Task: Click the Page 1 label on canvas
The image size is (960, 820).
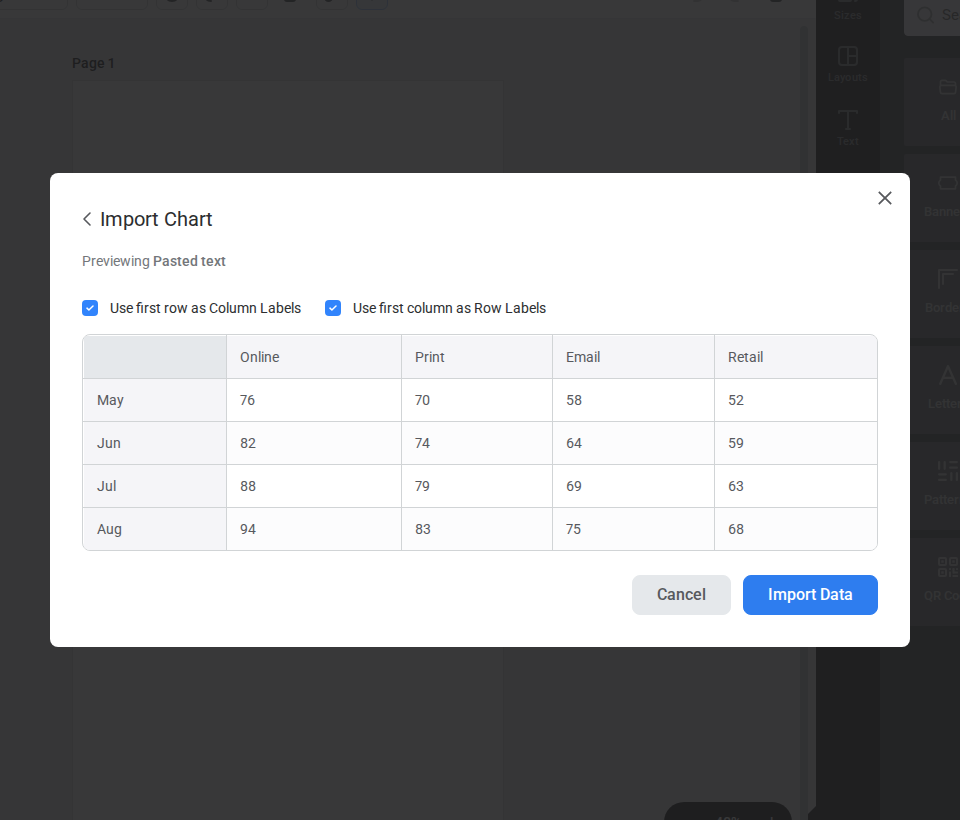Action: [x=93, y=63]
